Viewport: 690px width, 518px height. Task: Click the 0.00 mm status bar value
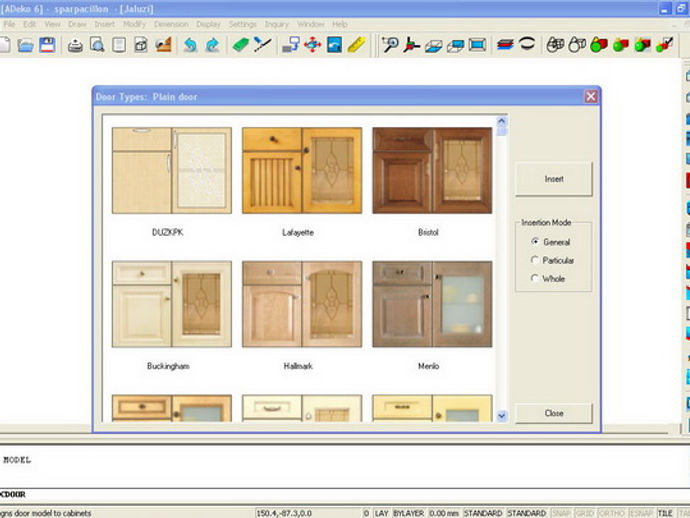click(x=444, y=513)
